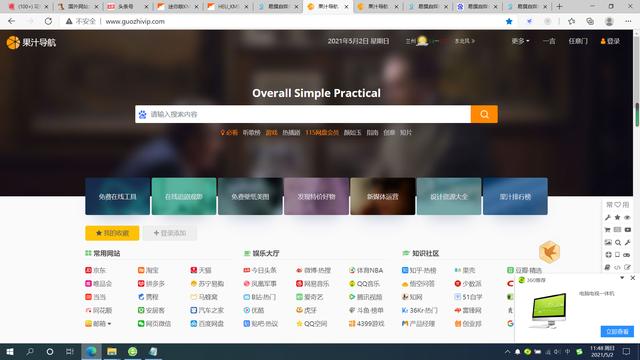Open 在线追剧观影 category card
Screen dimensions: 640x360
point(184,196)
